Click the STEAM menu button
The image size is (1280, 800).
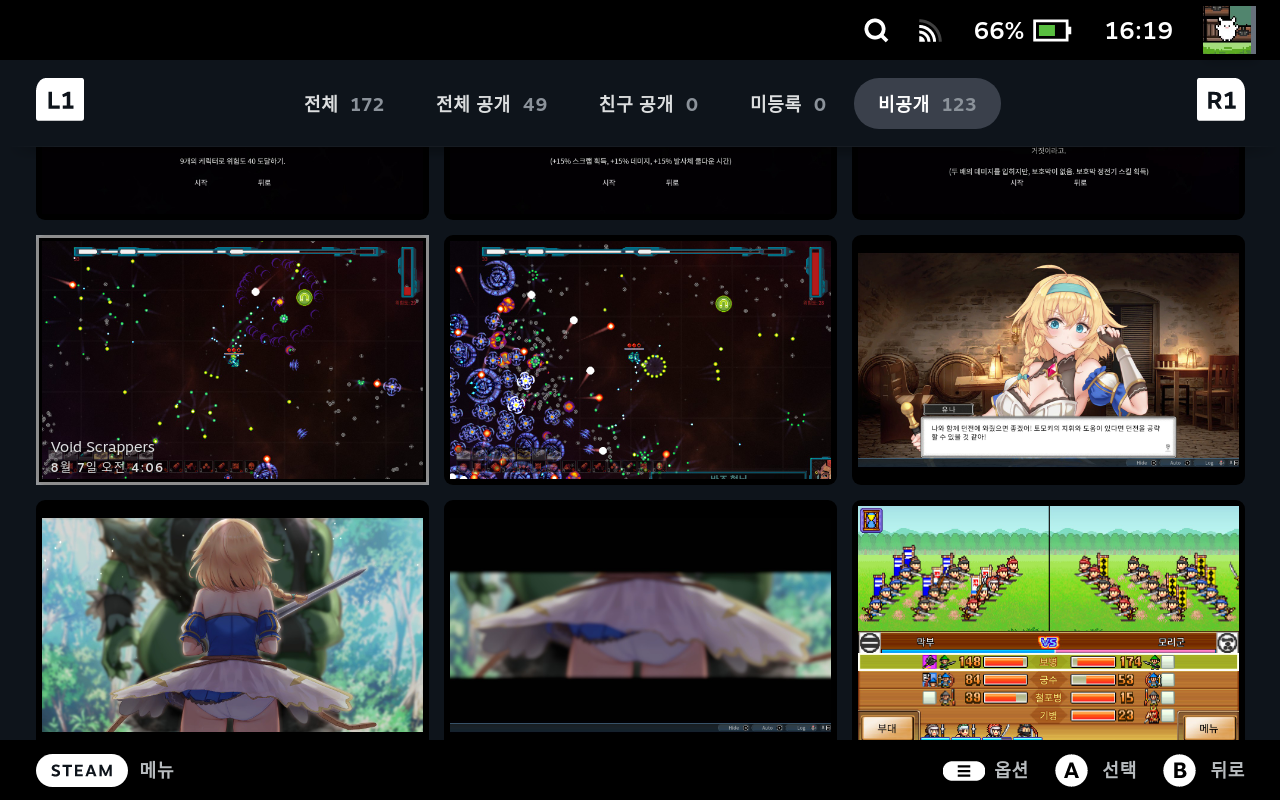[82, 770]
